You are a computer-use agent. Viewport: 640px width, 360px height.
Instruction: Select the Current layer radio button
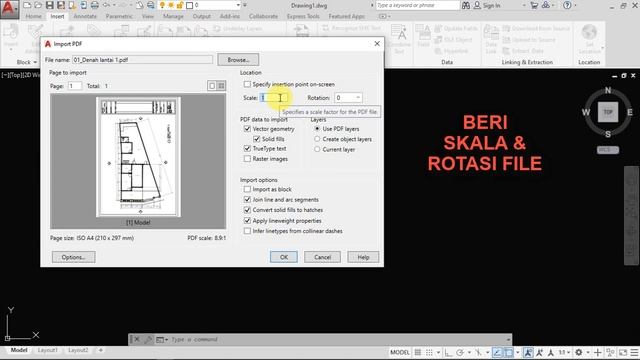pyautogui.click(x=317, y=149)
